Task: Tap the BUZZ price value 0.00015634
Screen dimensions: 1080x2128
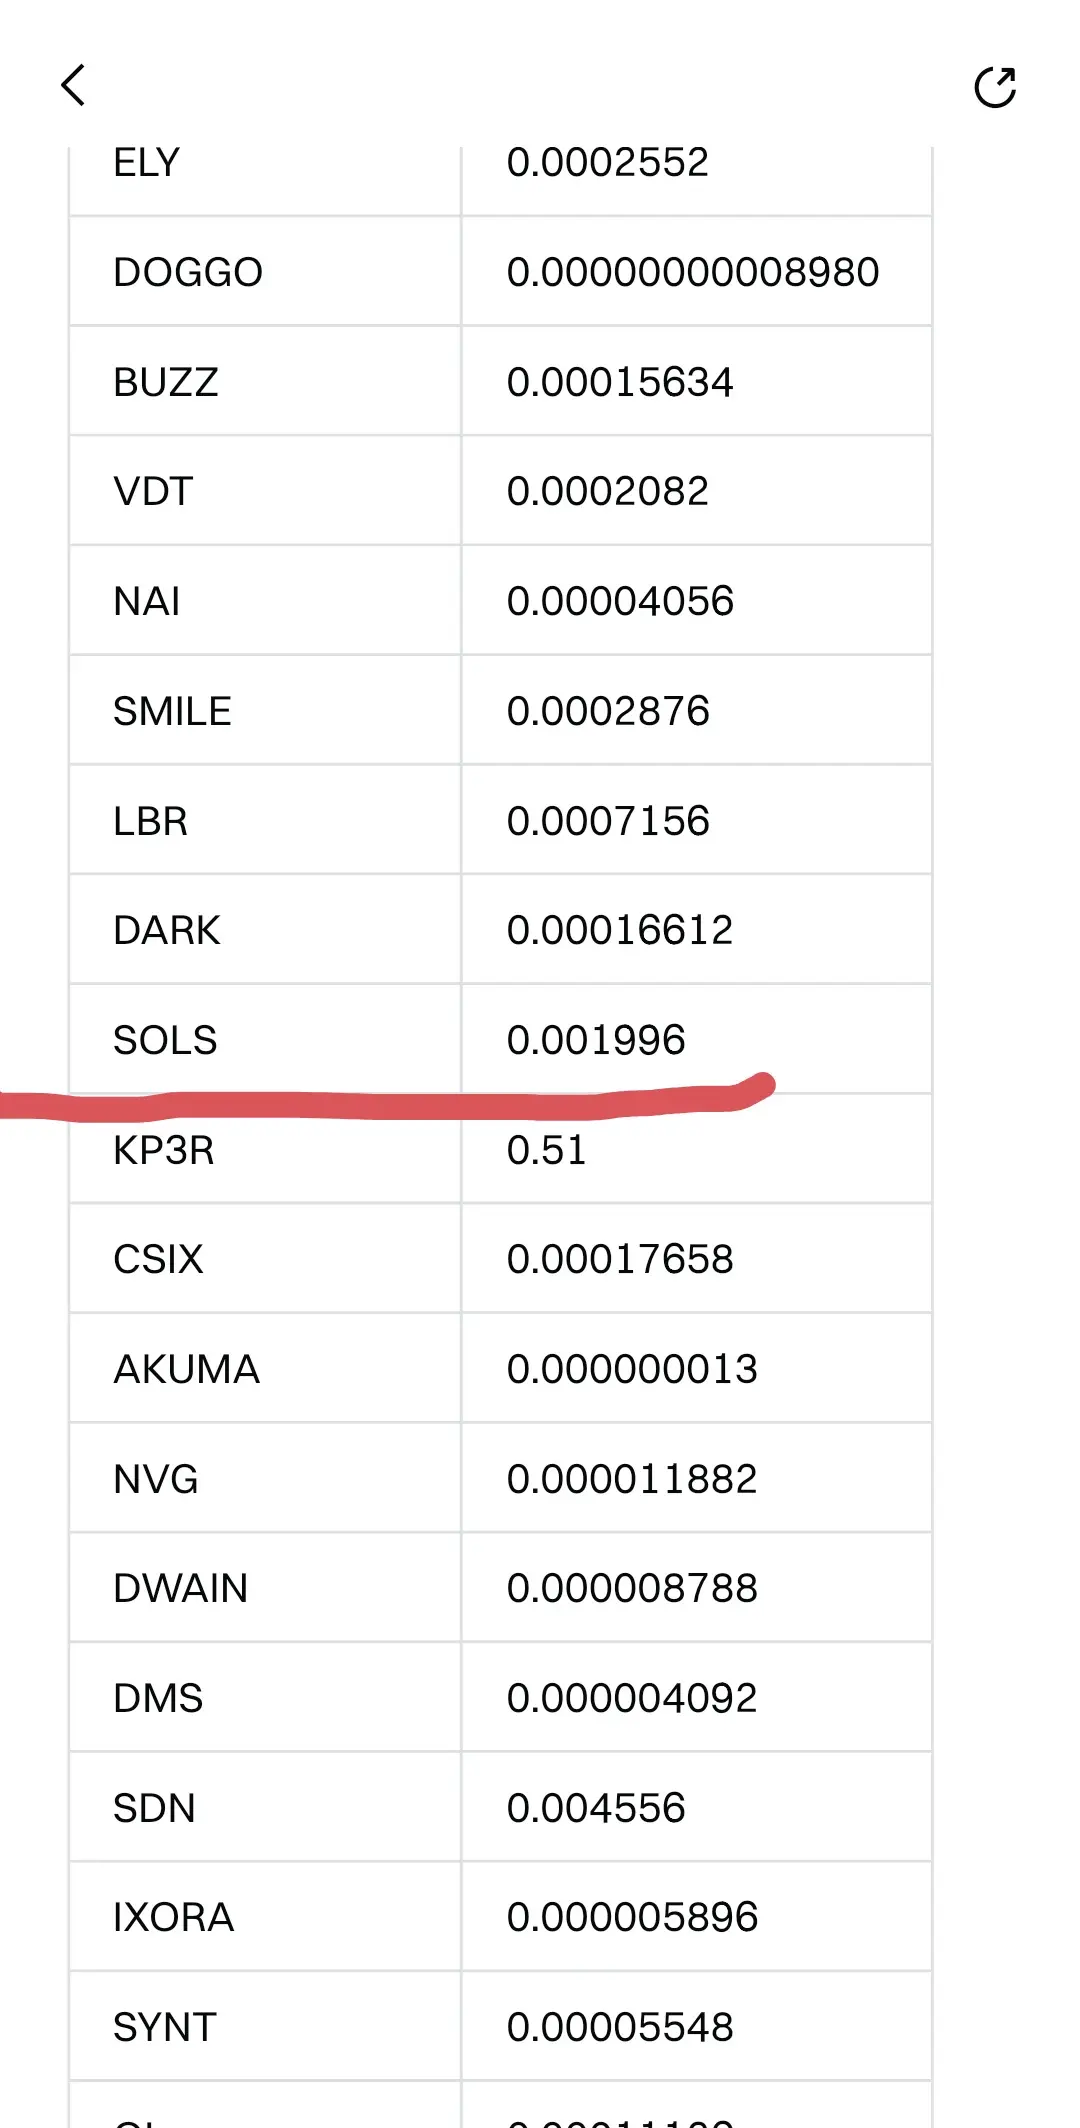Action: [620, 382]
